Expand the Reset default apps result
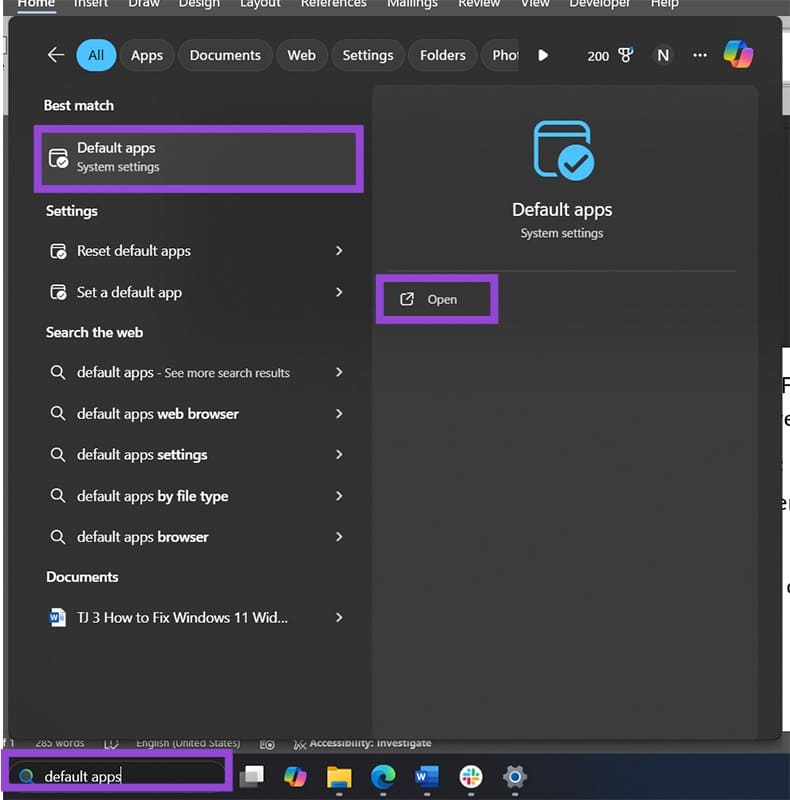The height and width of the screenshot is (800, 790). pos(339,251)
